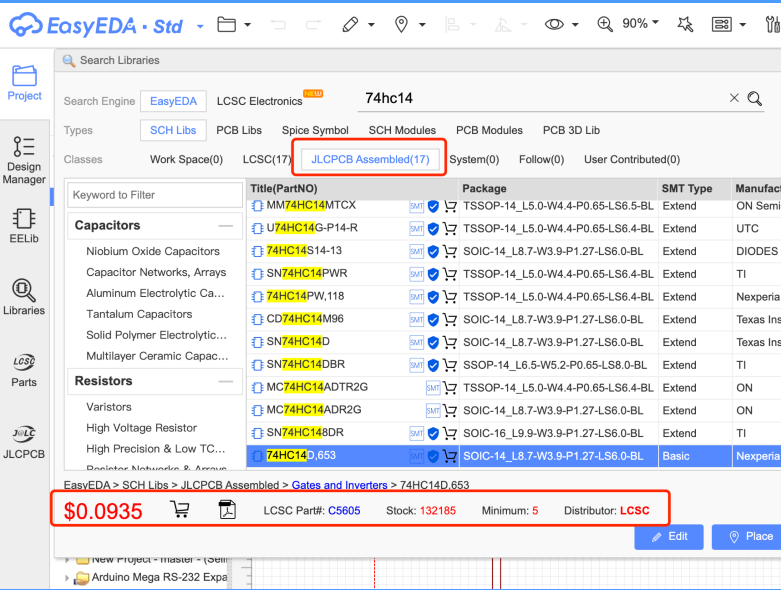781x590 pixels.
Task: Click cart icon in 74HC14D,653 row
Action: click(450, 456)
